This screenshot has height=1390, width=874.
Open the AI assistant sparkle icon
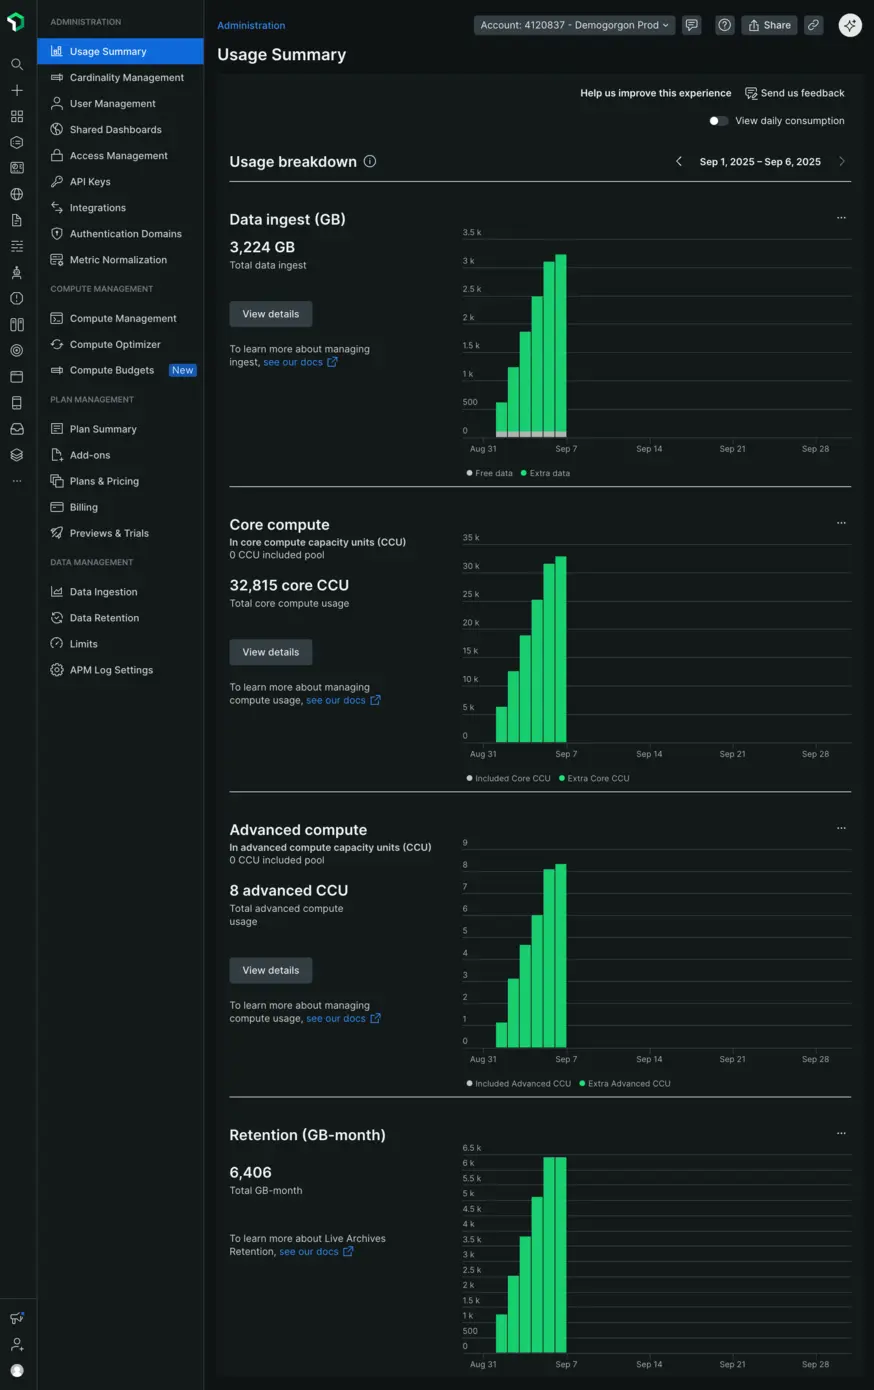point(850,25)
